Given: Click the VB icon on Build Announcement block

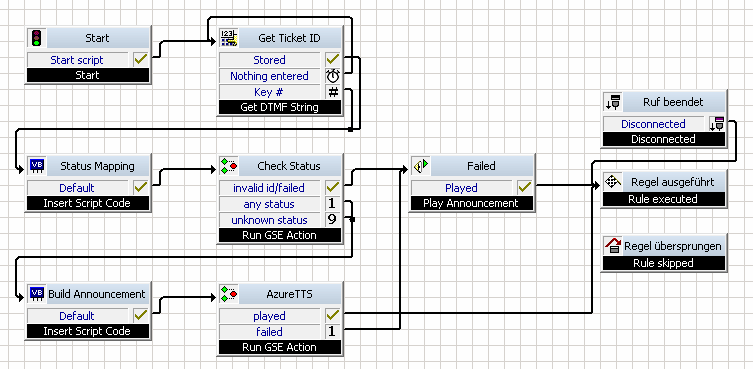Looking at the screenshot, I should click(36, 293).
